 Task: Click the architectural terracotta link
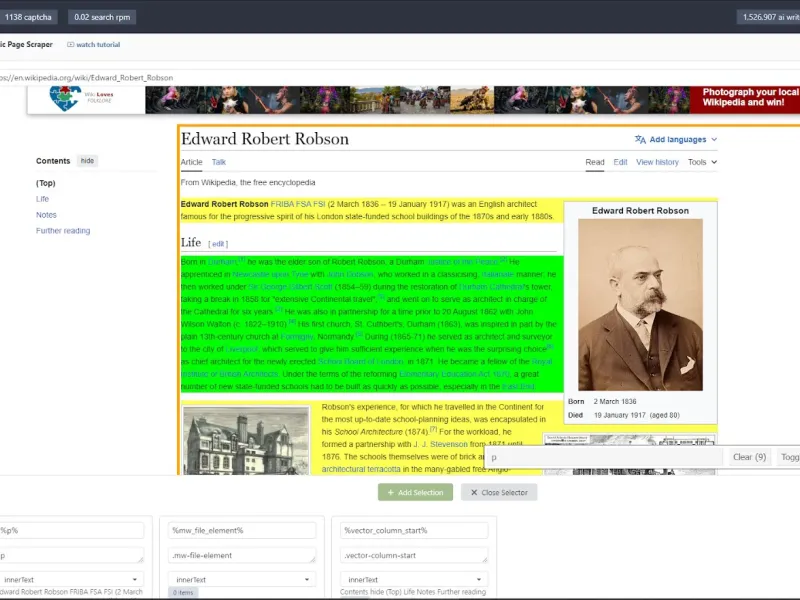coord(361,469)
